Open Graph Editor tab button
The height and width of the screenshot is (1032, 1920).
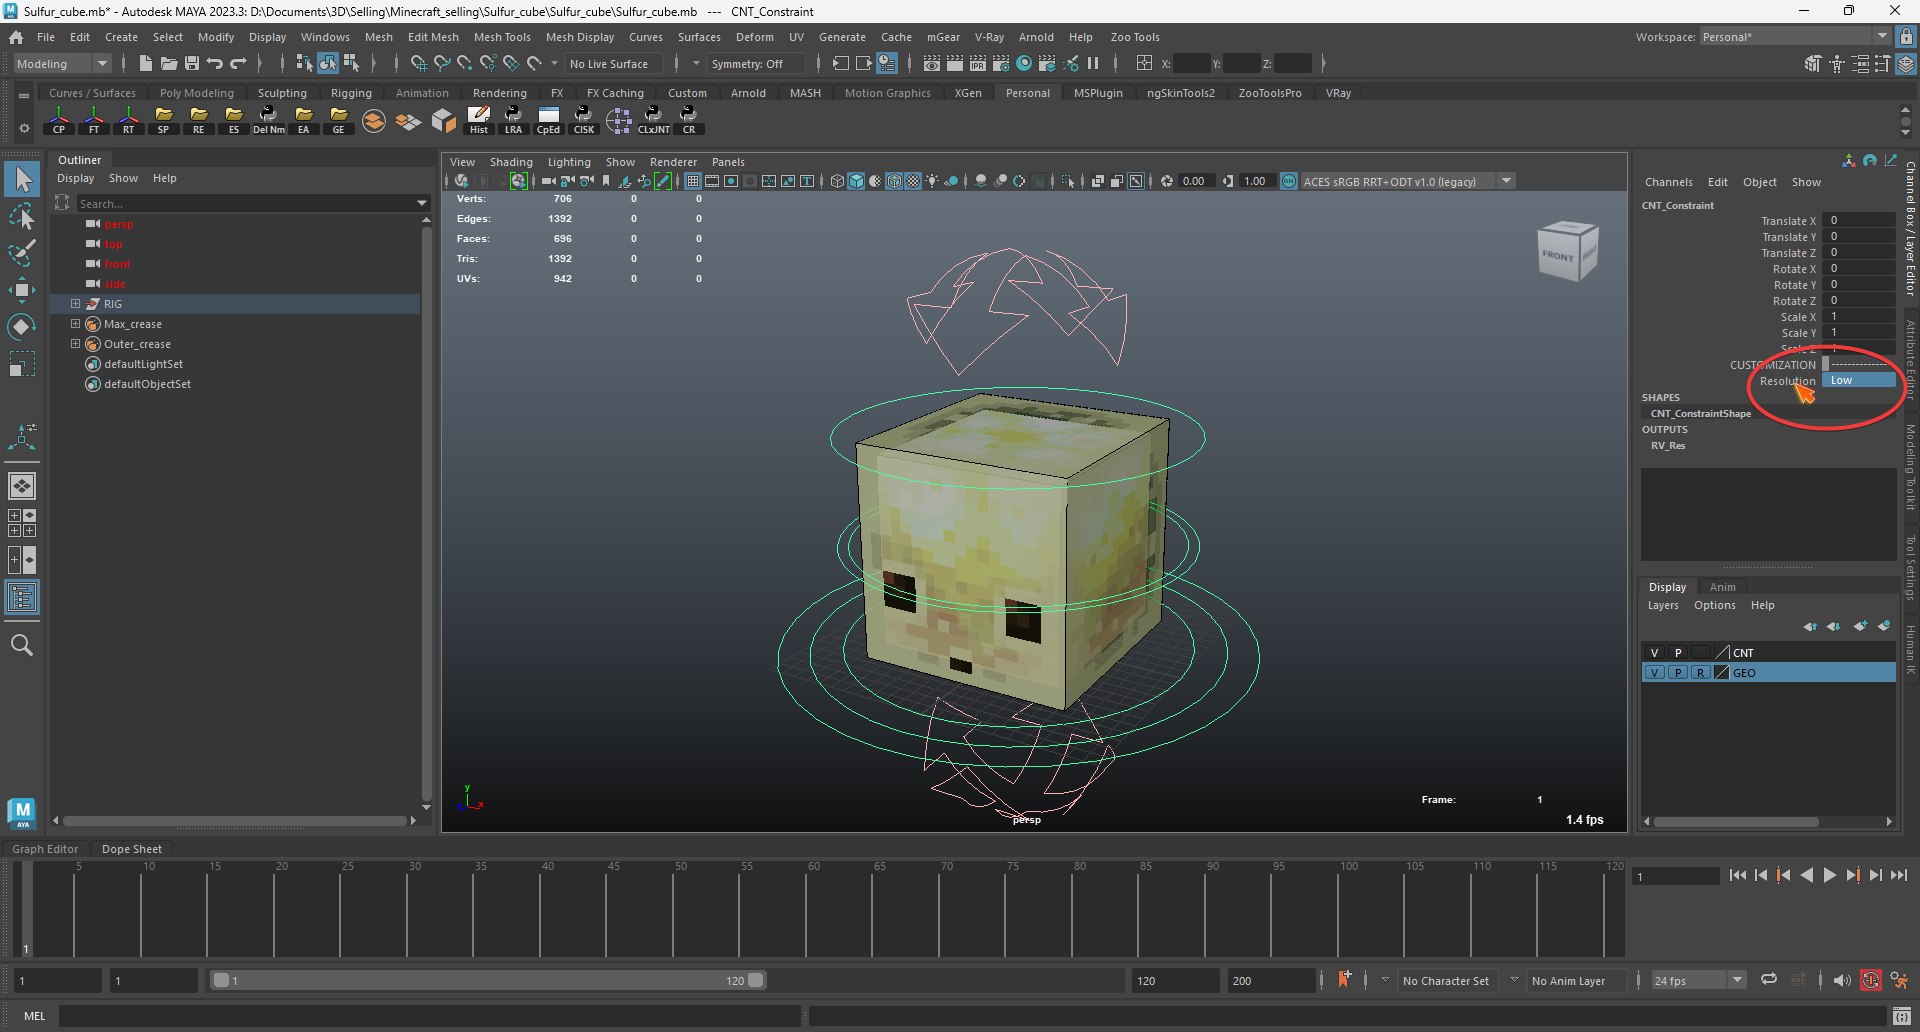pyautogui.click(x=45, y=848)
